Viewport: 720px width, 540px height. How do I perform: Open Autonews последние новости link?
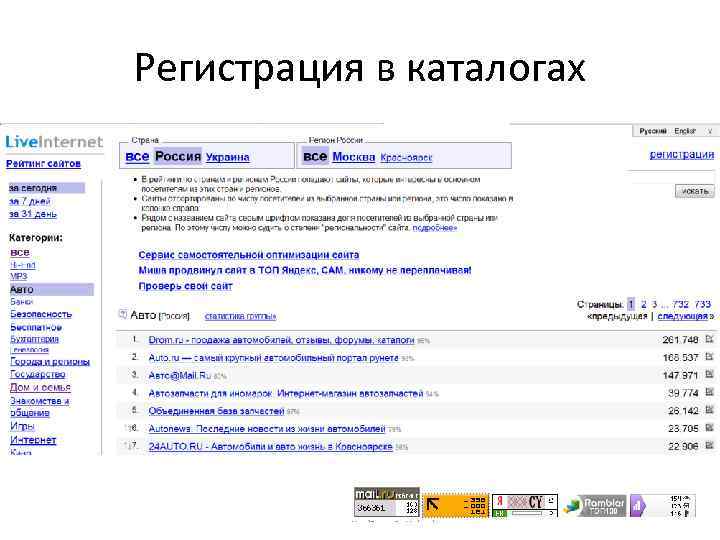tap(267, 428)
